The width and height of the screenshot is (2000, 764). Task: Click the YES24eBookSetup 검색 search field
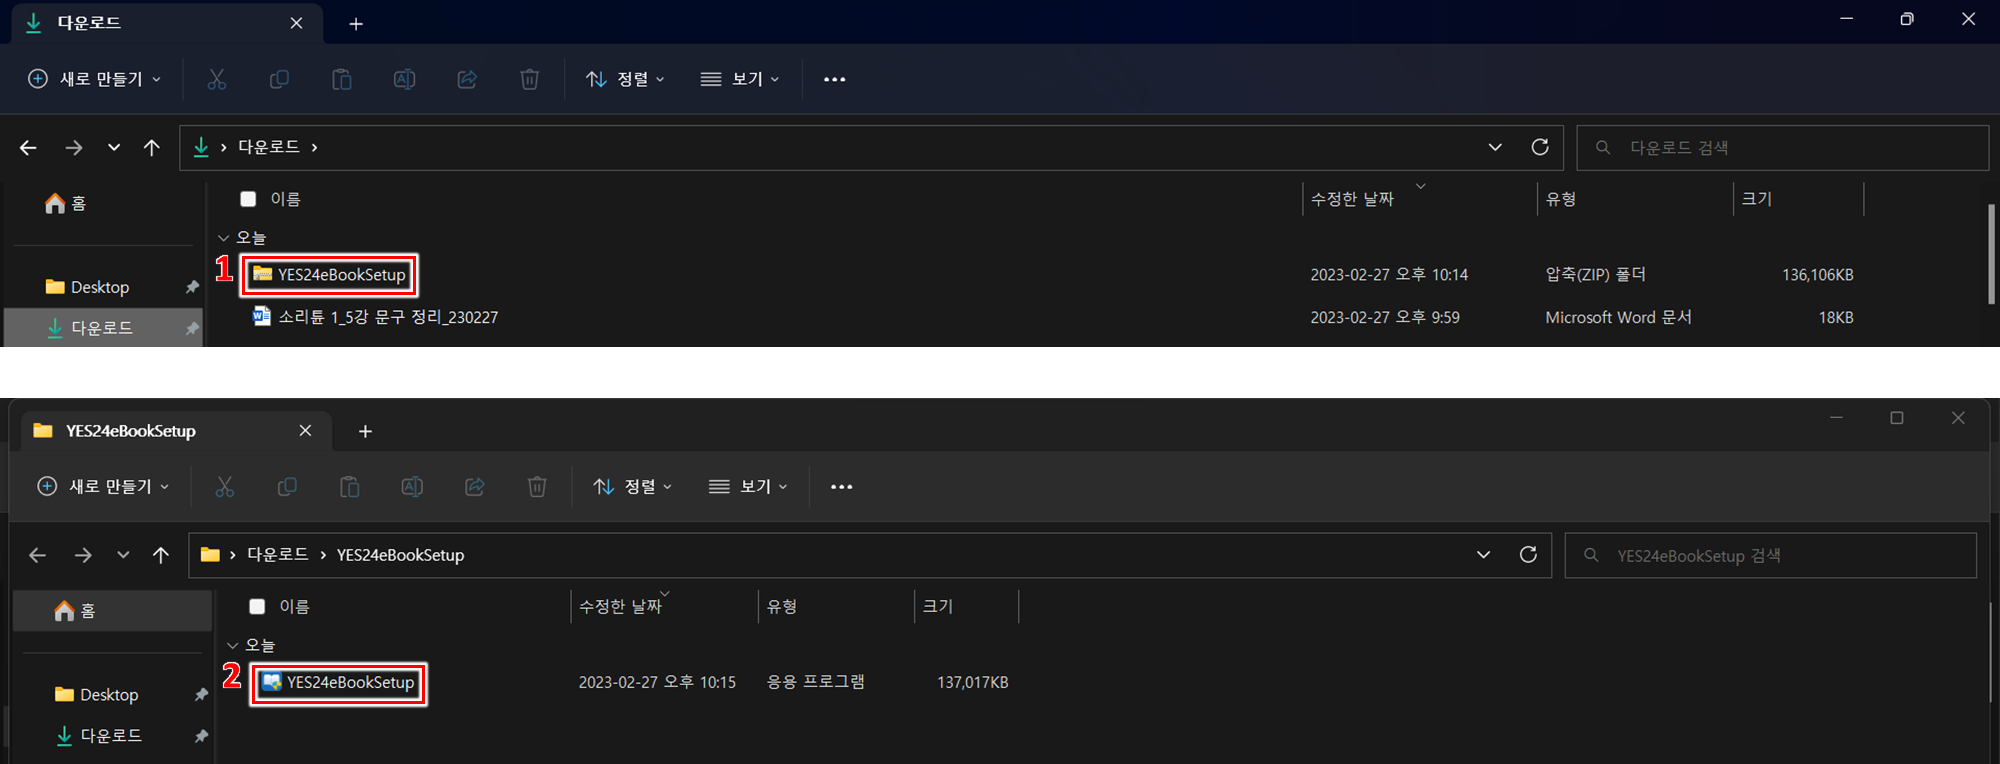coord(1771,555)
